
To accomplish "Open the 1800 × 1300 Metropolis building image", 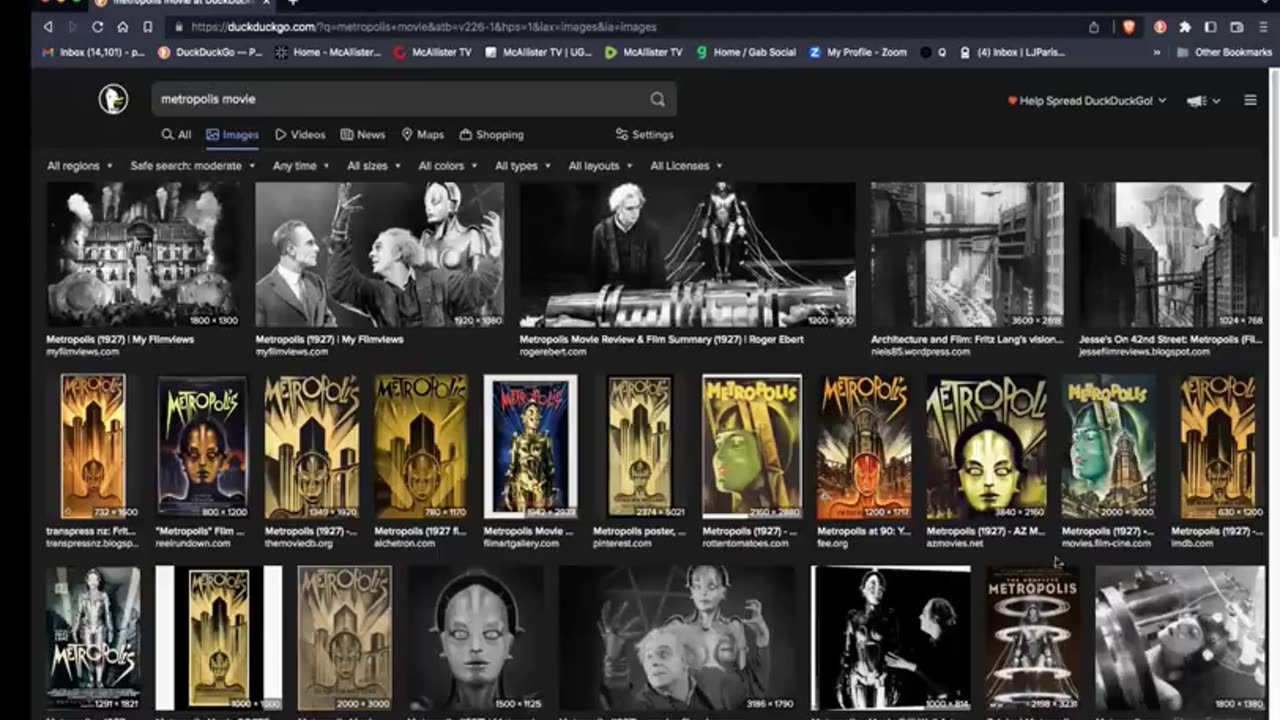I will [143, 254].
